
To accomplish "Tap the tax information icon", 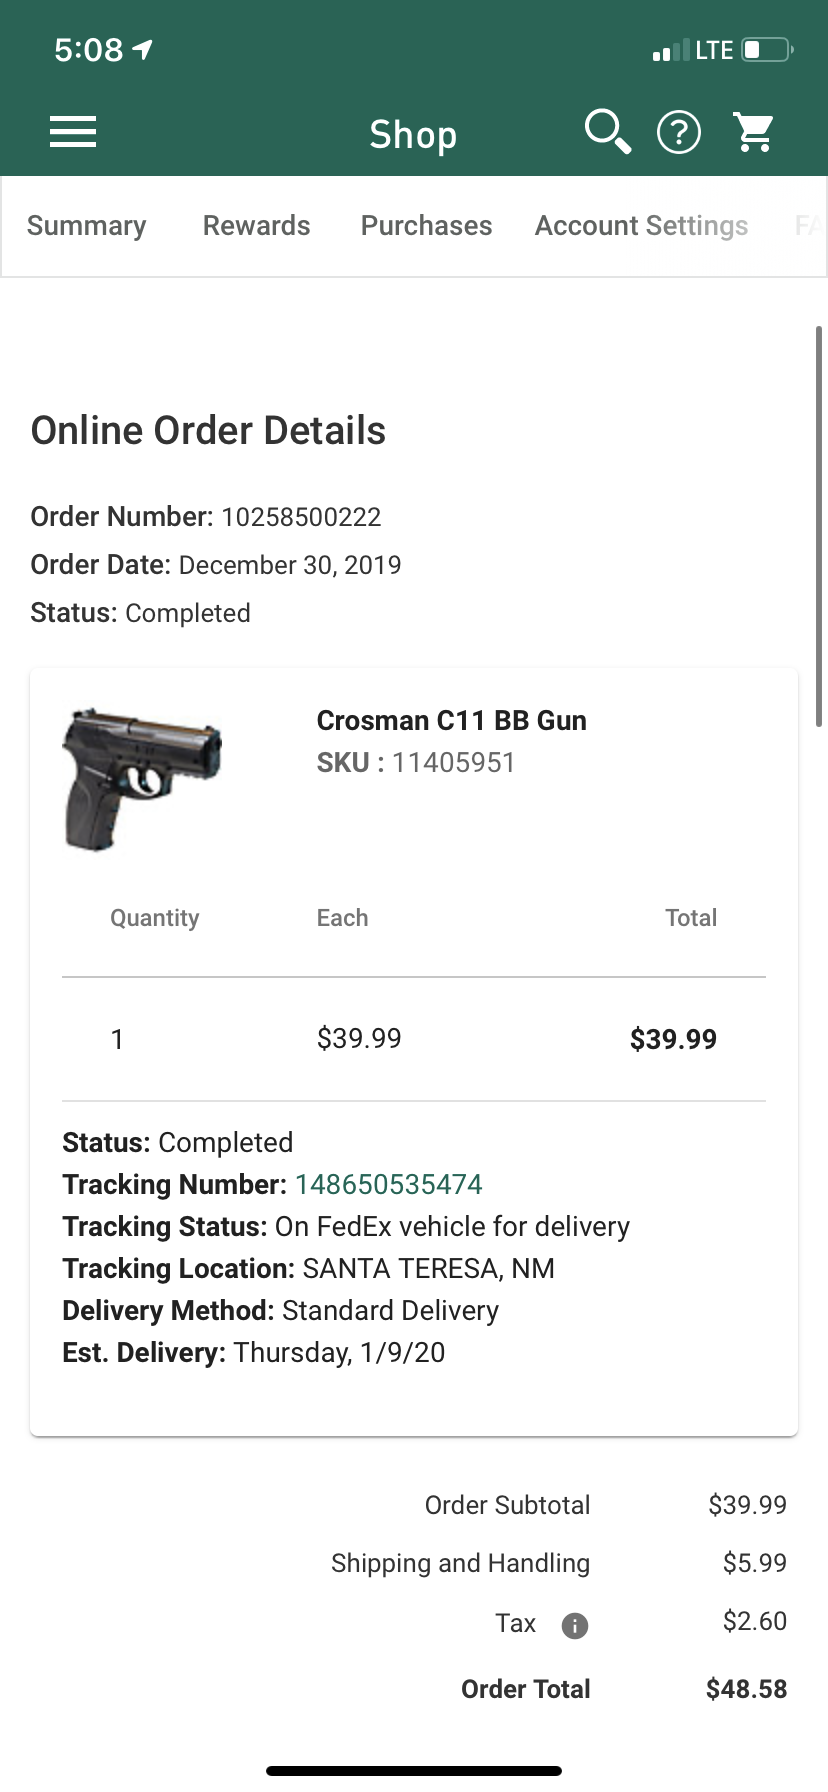I will [574, 1624].
